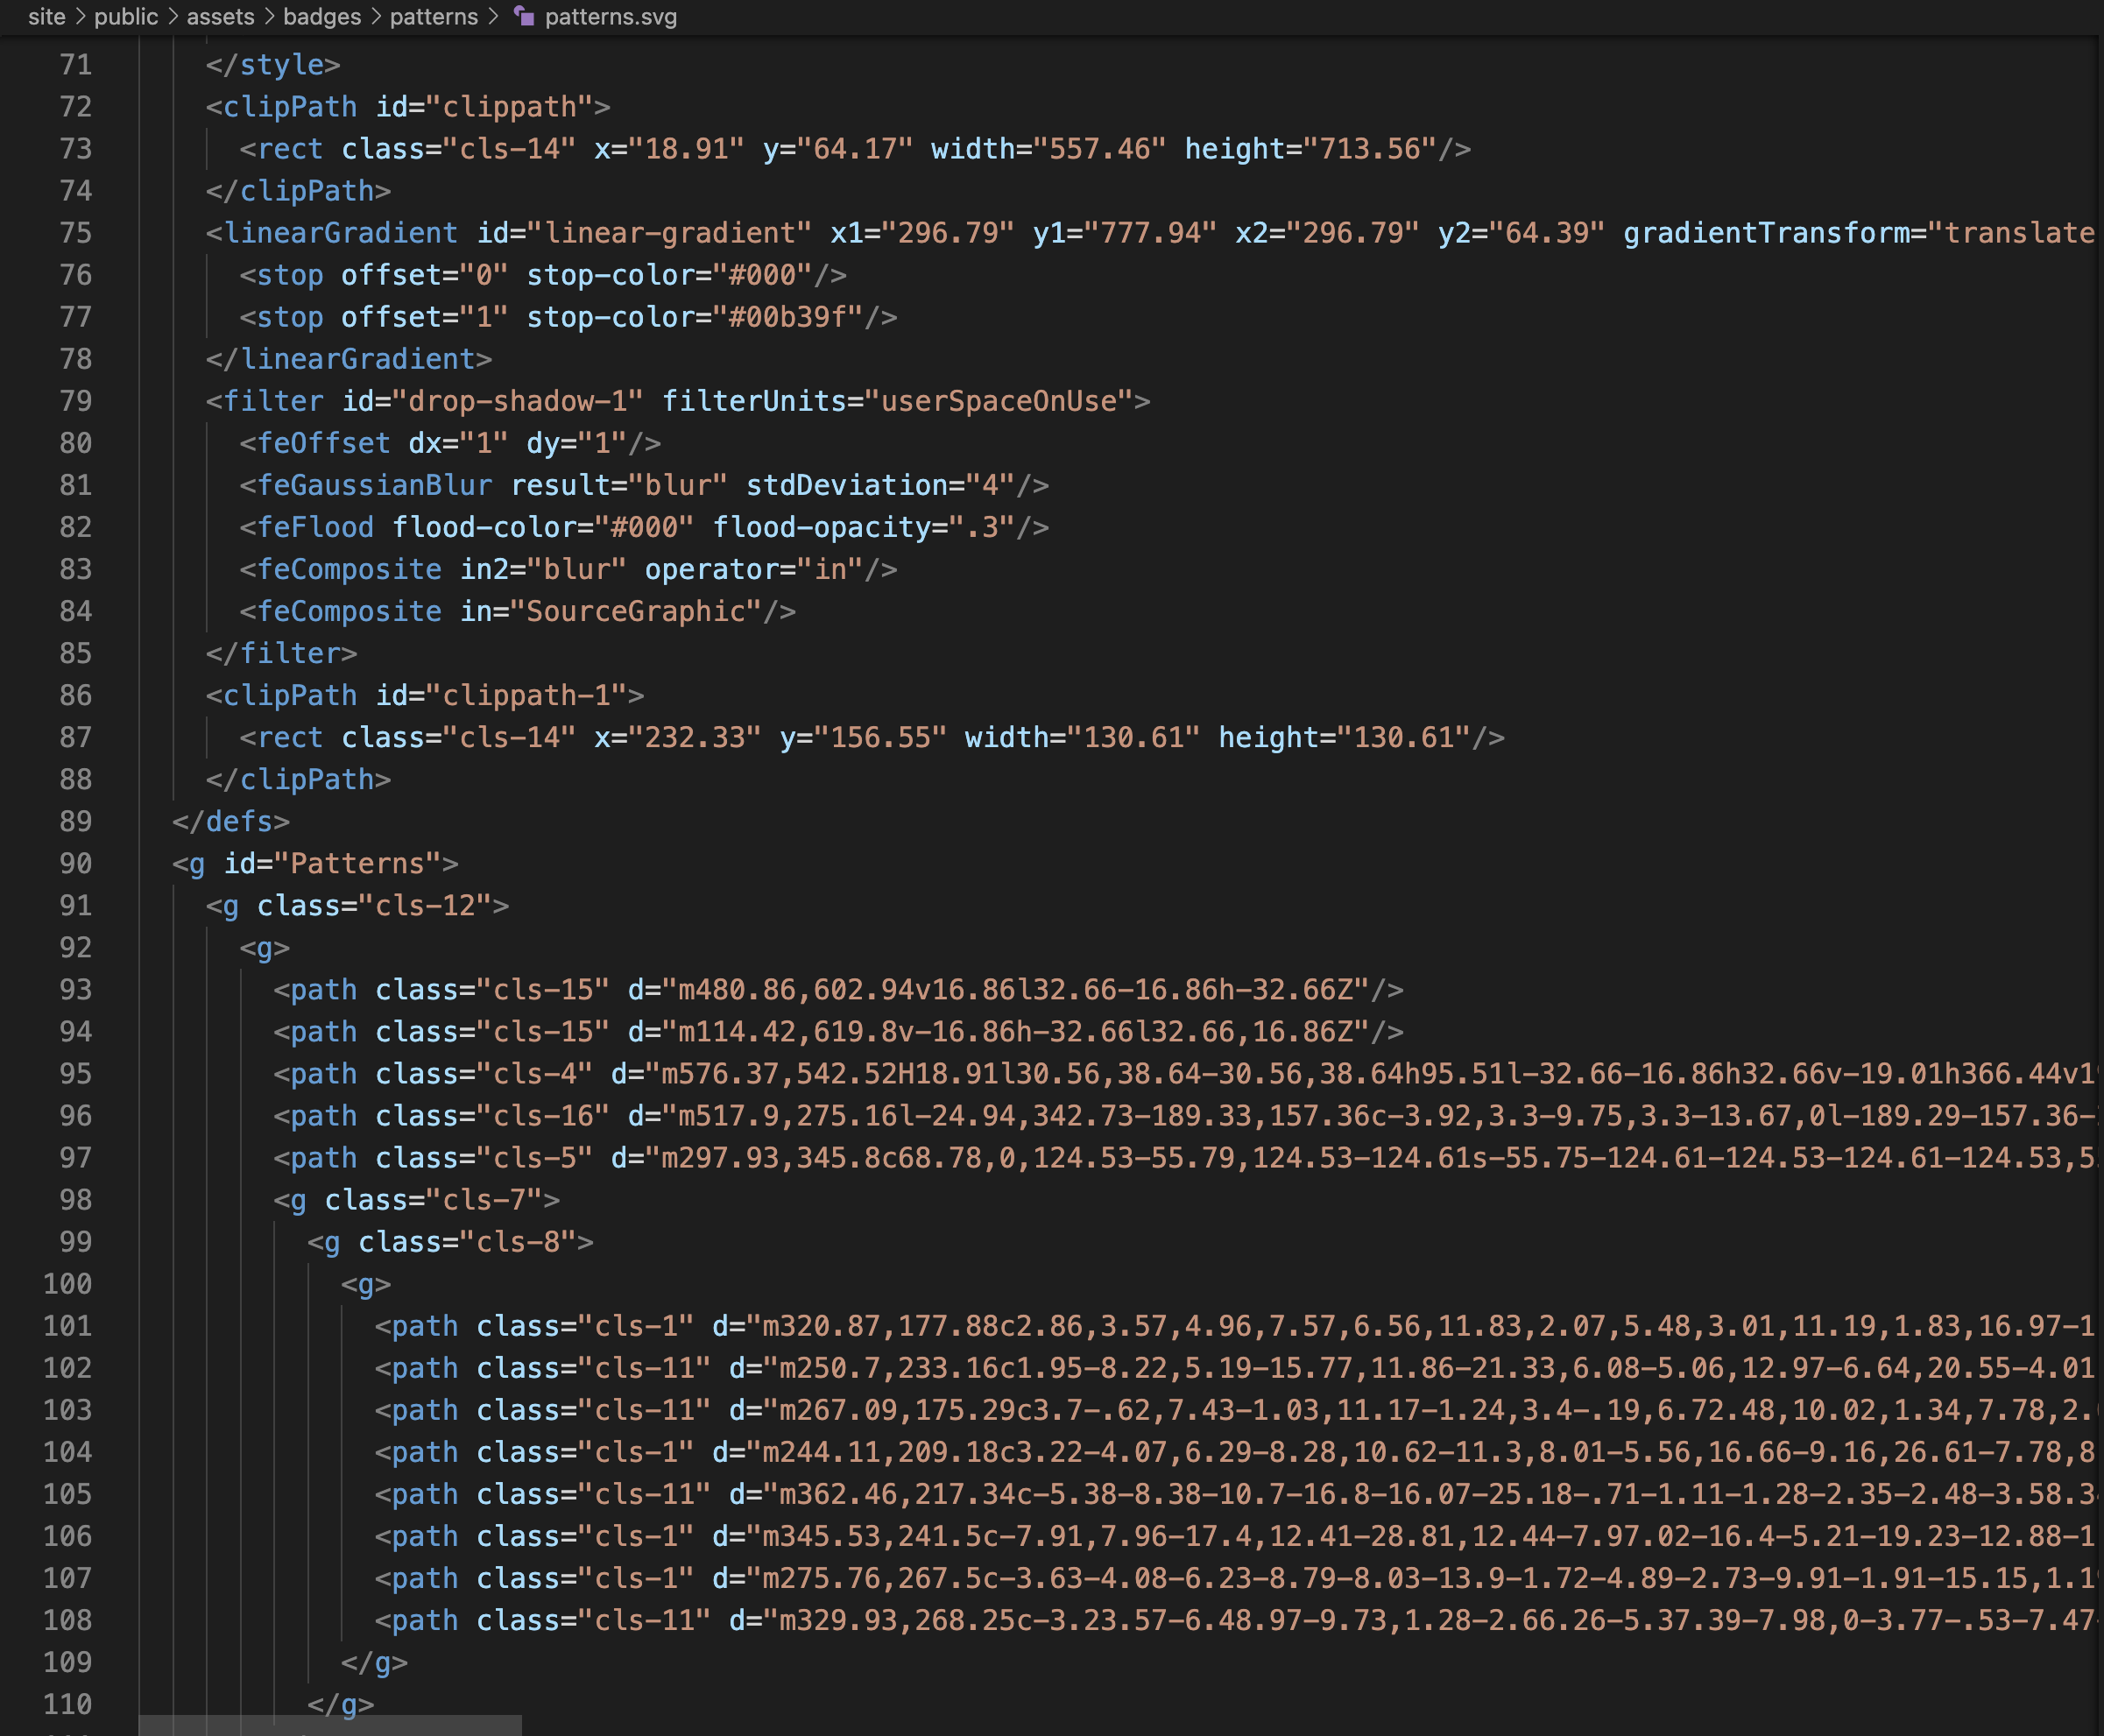Click the feGaussianBlur element name
Viewport: 2104px width, 1736px height.
pyautogui.click(x=374, y=485)
